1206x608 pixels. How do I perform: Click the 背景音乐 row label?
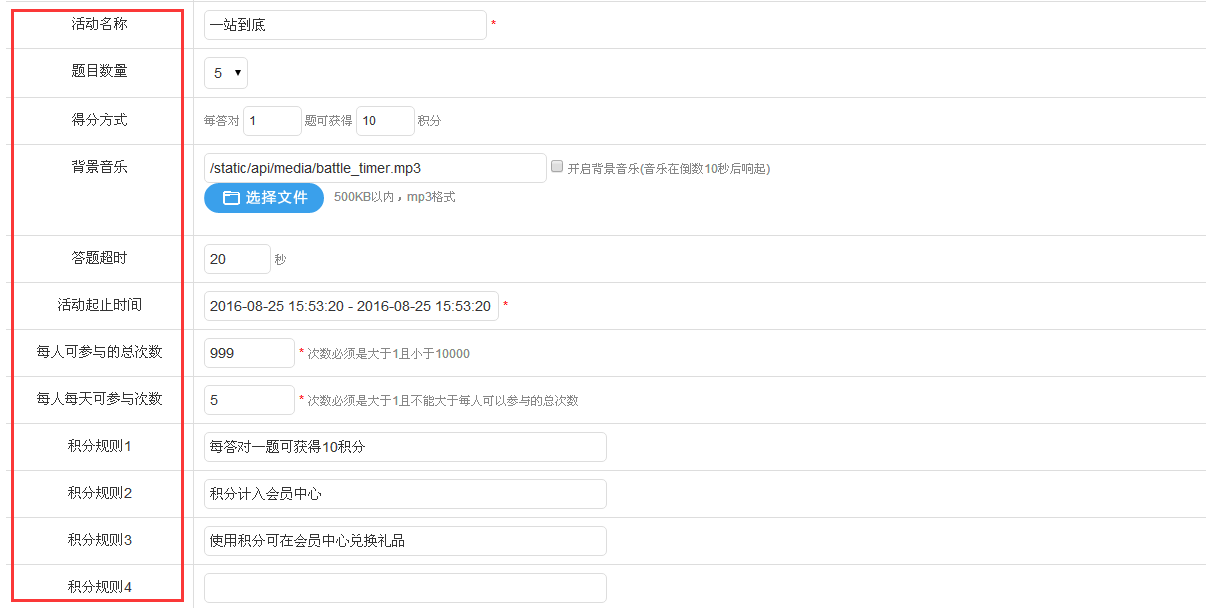point(99,167)
